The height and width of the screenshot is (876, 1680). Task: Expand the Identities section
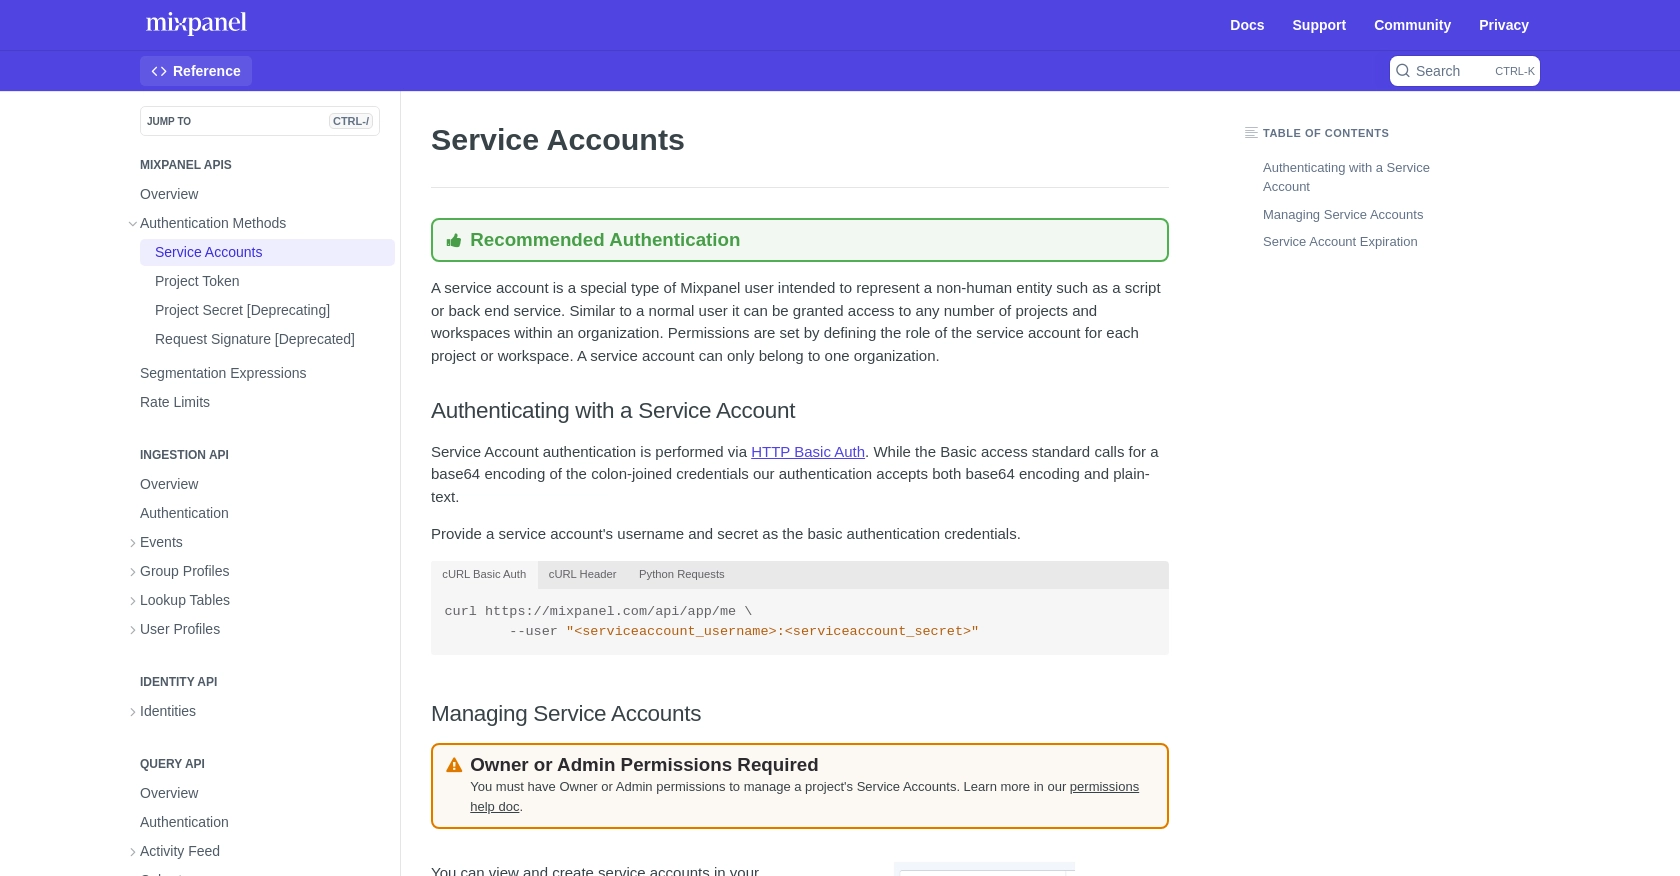(133, 712)
